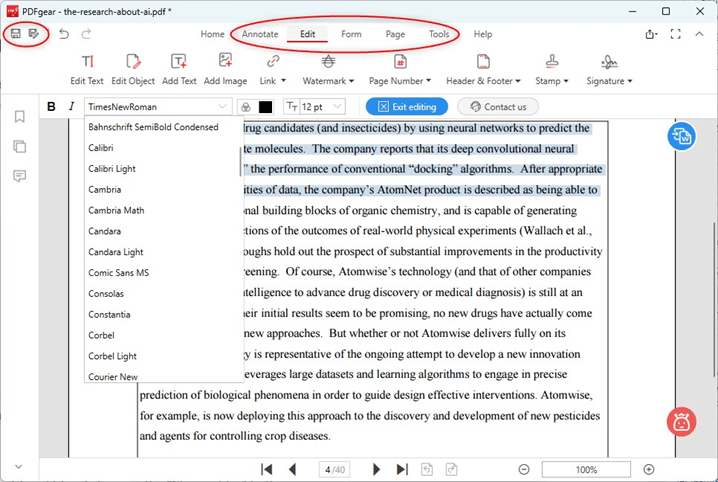
Task: Open the Help tab
Action: coord(483,34)
